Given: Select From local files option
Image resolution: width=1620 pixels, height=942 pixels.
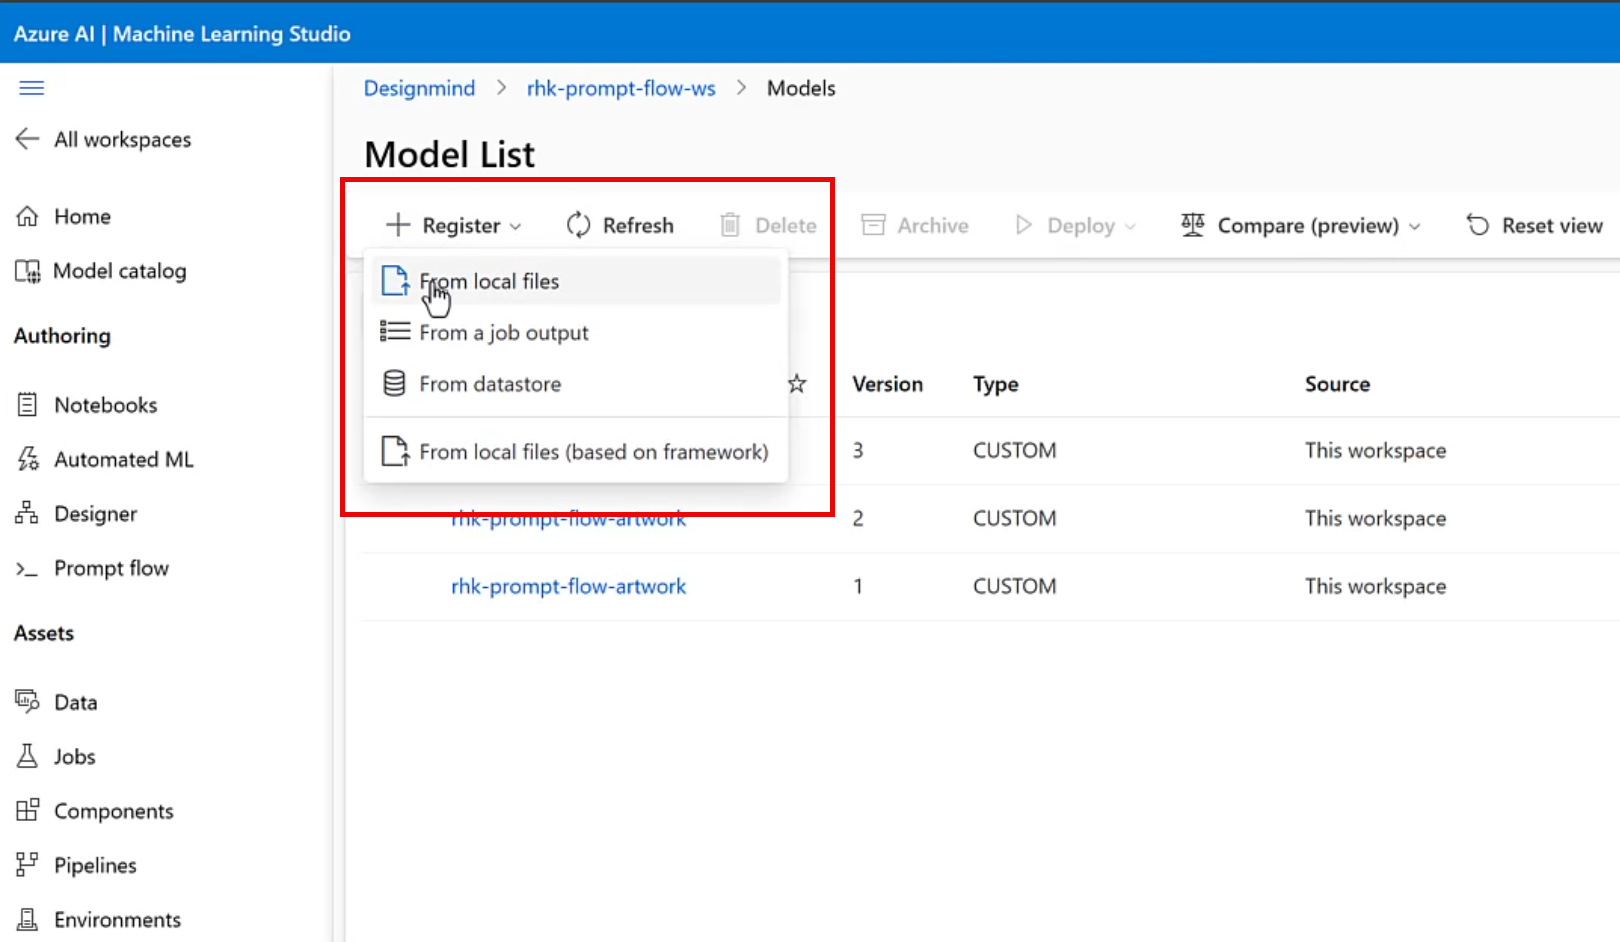Looking at the screenshot, I should (489, 282).
